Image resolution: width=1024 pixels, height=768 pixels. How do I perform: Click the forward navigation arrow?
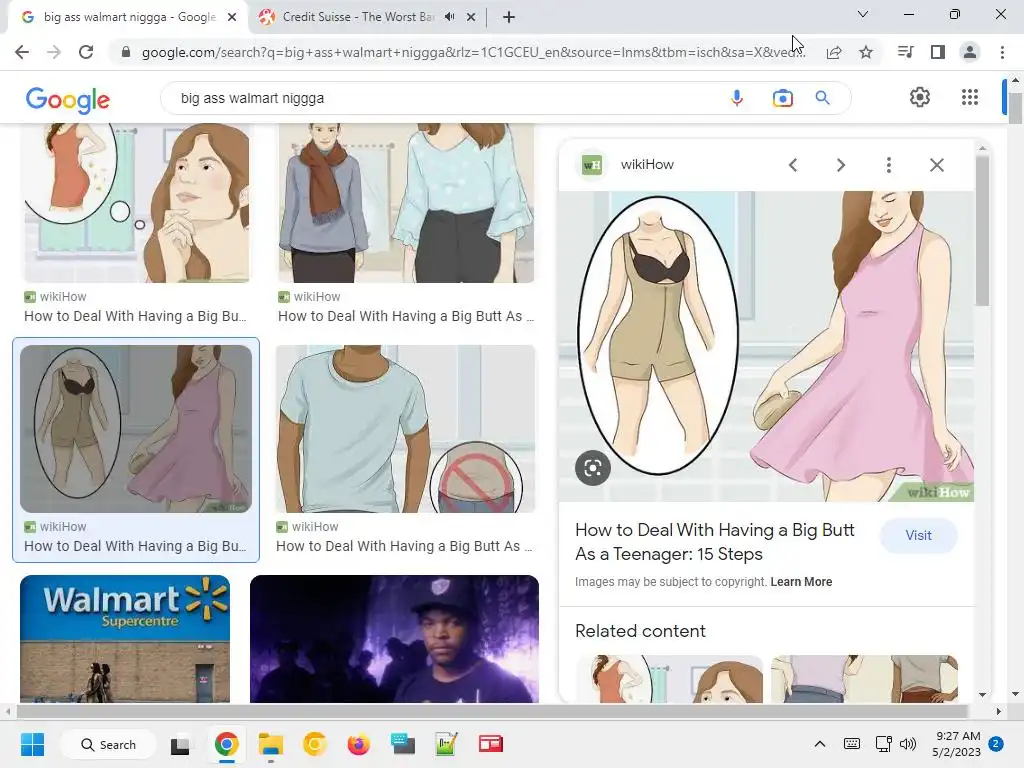54,52
